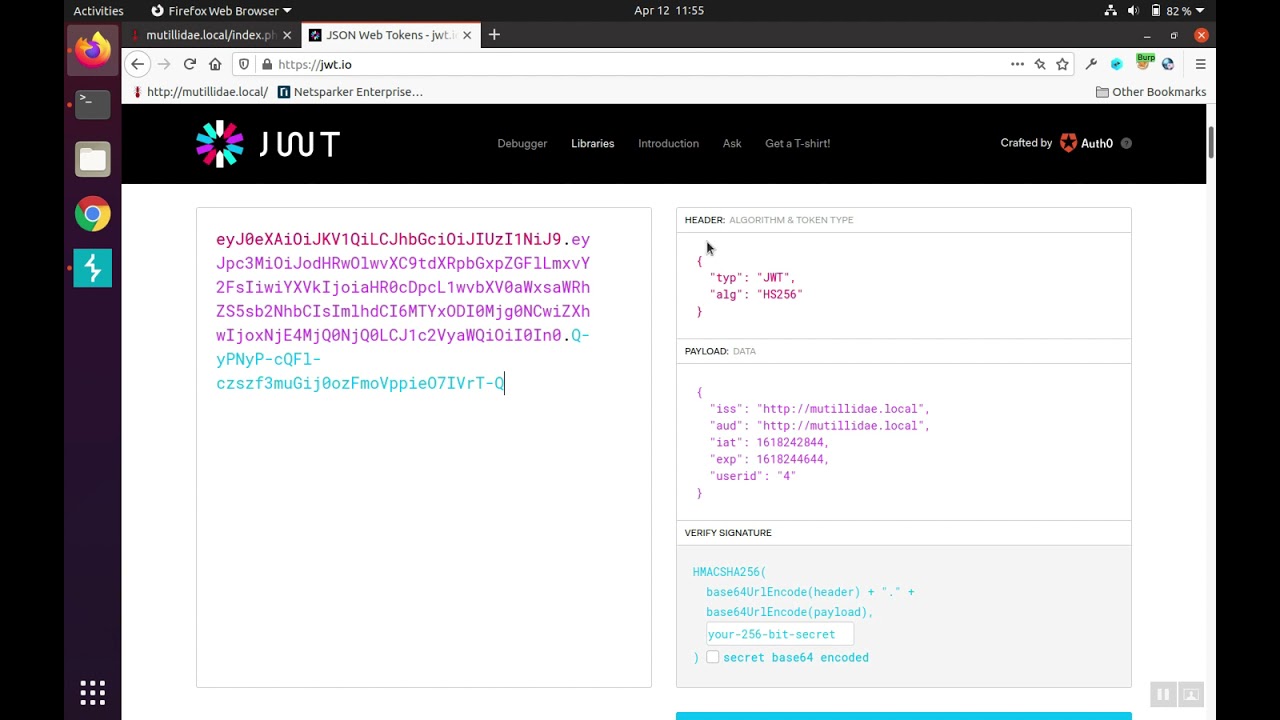Close the JSON Web Tokens tab
Screen dimensions: 1280x720
tap(467, 35)
